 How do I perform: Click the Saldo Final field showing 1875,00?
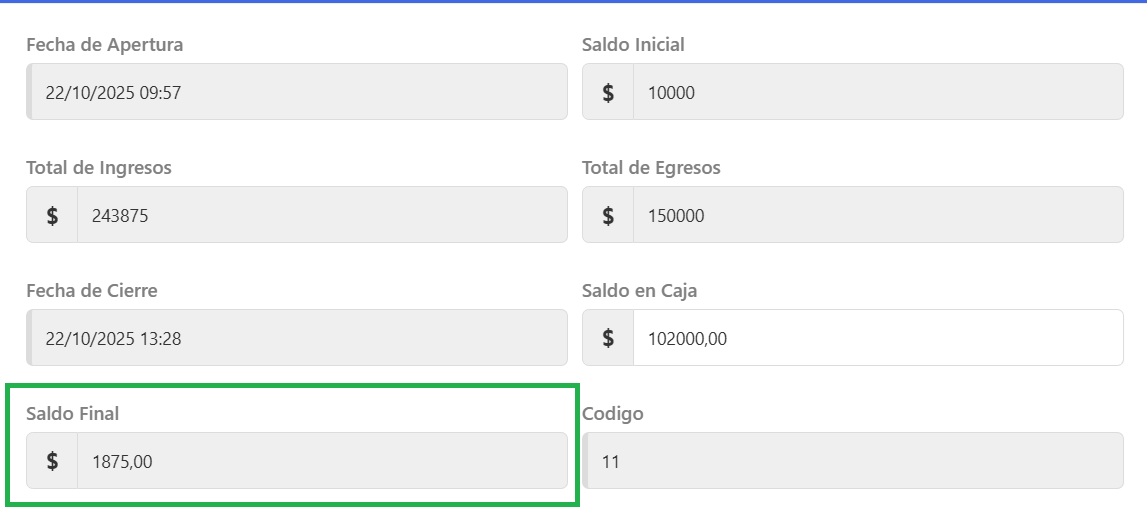coord(321,461)
